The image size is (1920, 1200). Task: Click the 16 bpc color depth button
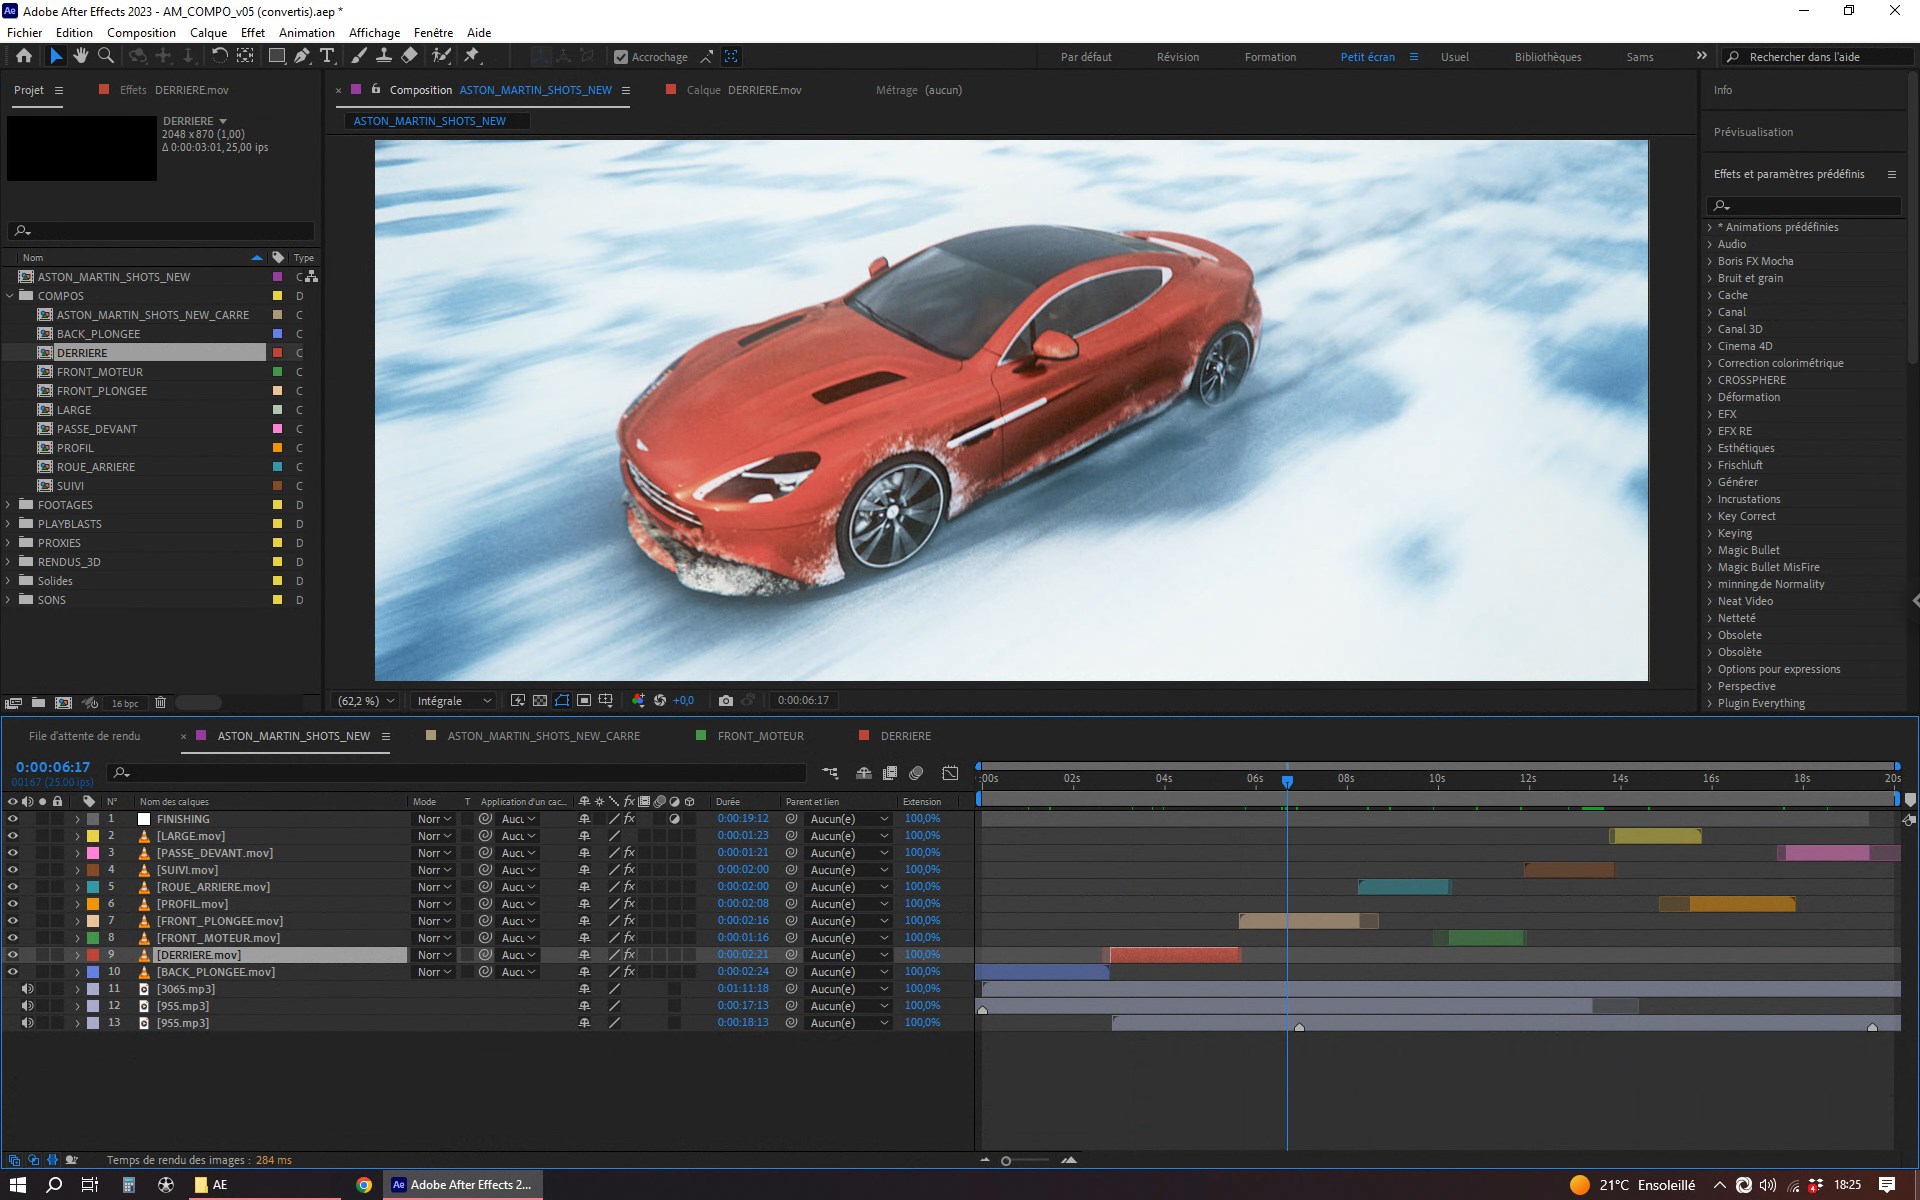pyautogui.click(x=125, y=703)
